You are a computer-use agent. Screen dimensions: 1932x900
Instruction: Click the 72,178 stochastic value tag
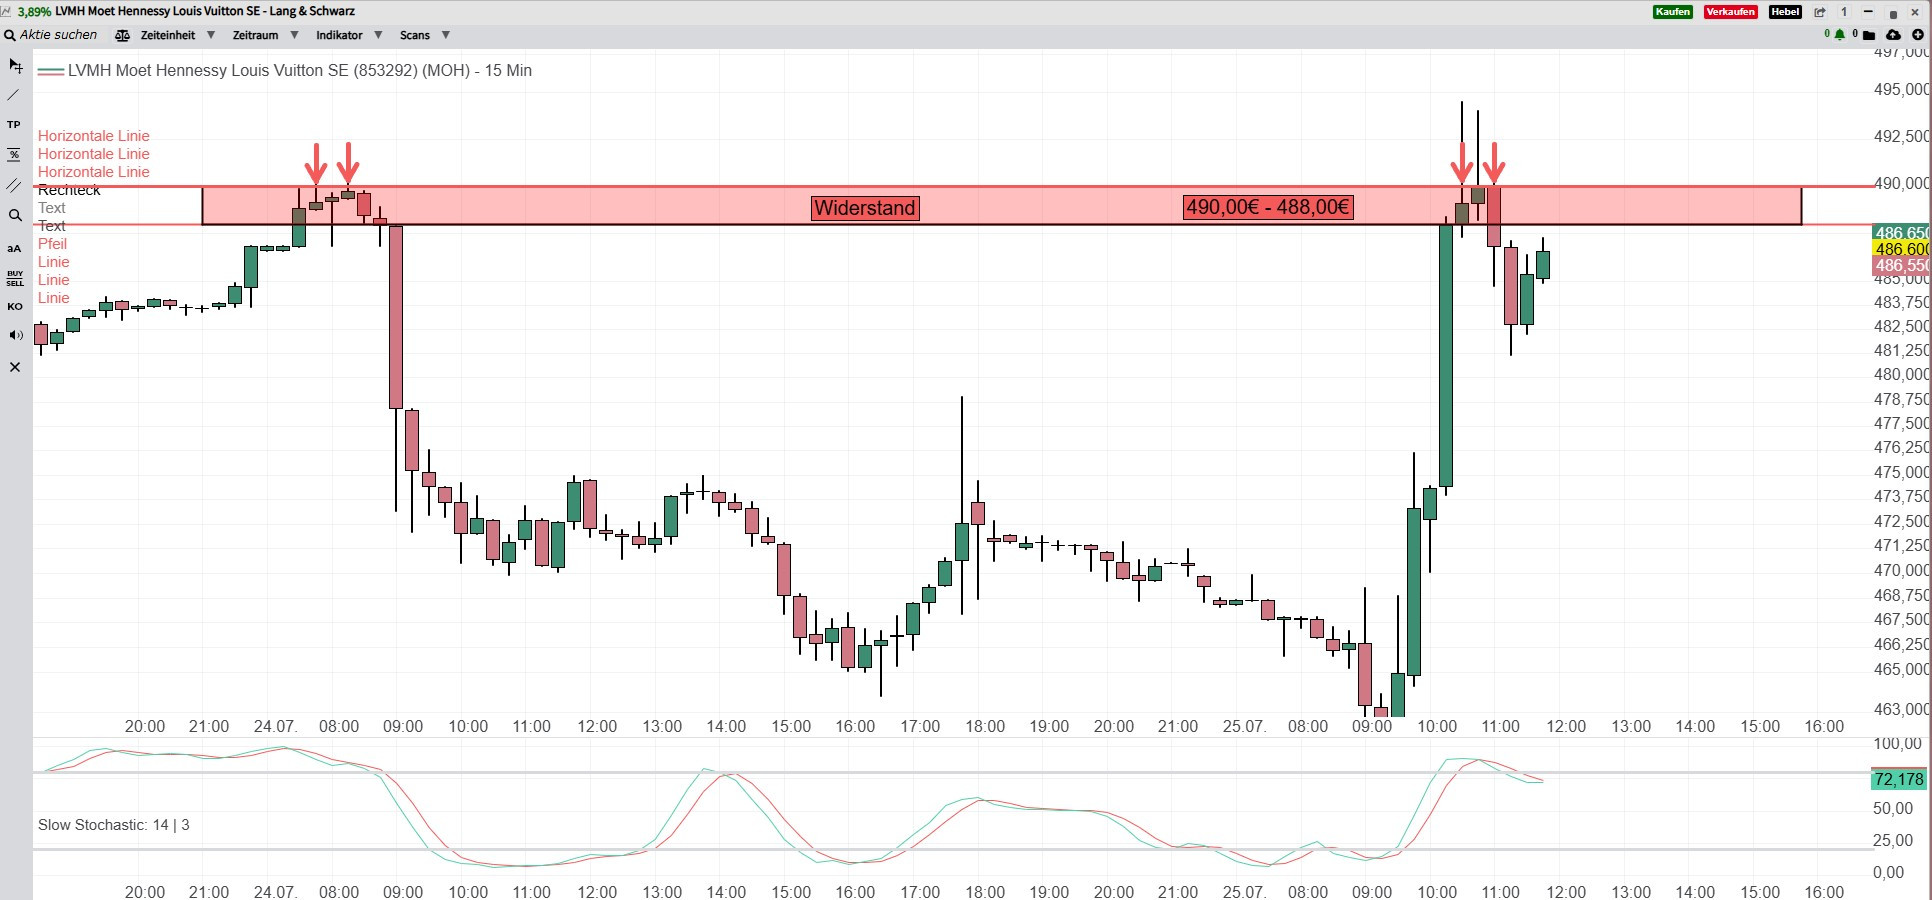1898,779
